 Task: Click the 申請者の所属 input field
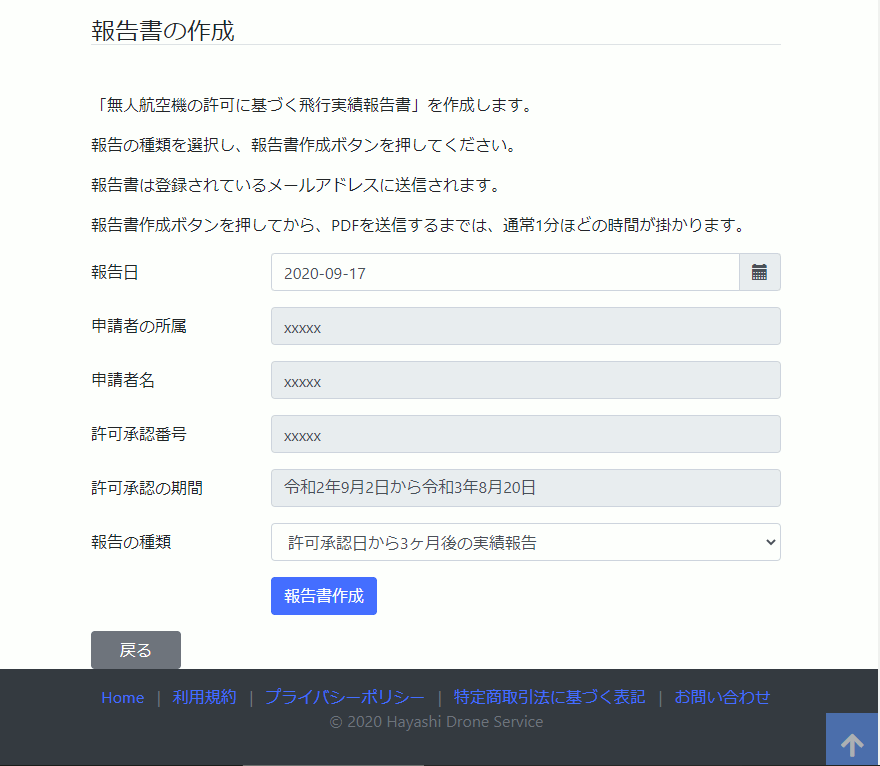coord(525,325)
